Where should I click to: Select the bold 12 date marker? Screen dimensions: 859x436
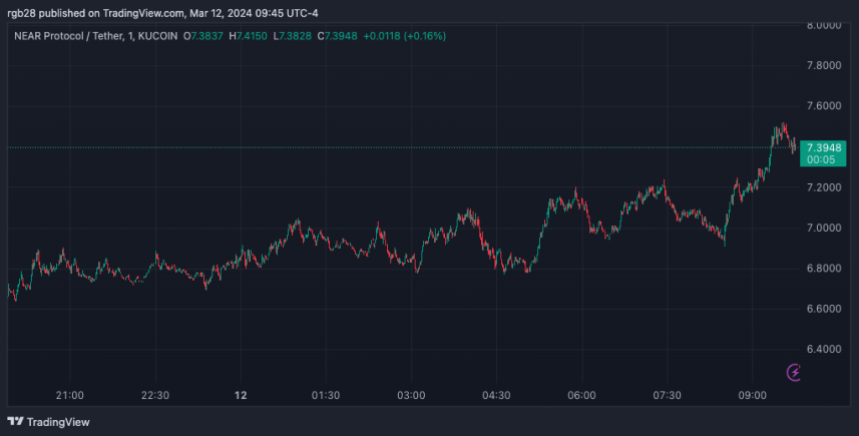[x=240, y=395]
